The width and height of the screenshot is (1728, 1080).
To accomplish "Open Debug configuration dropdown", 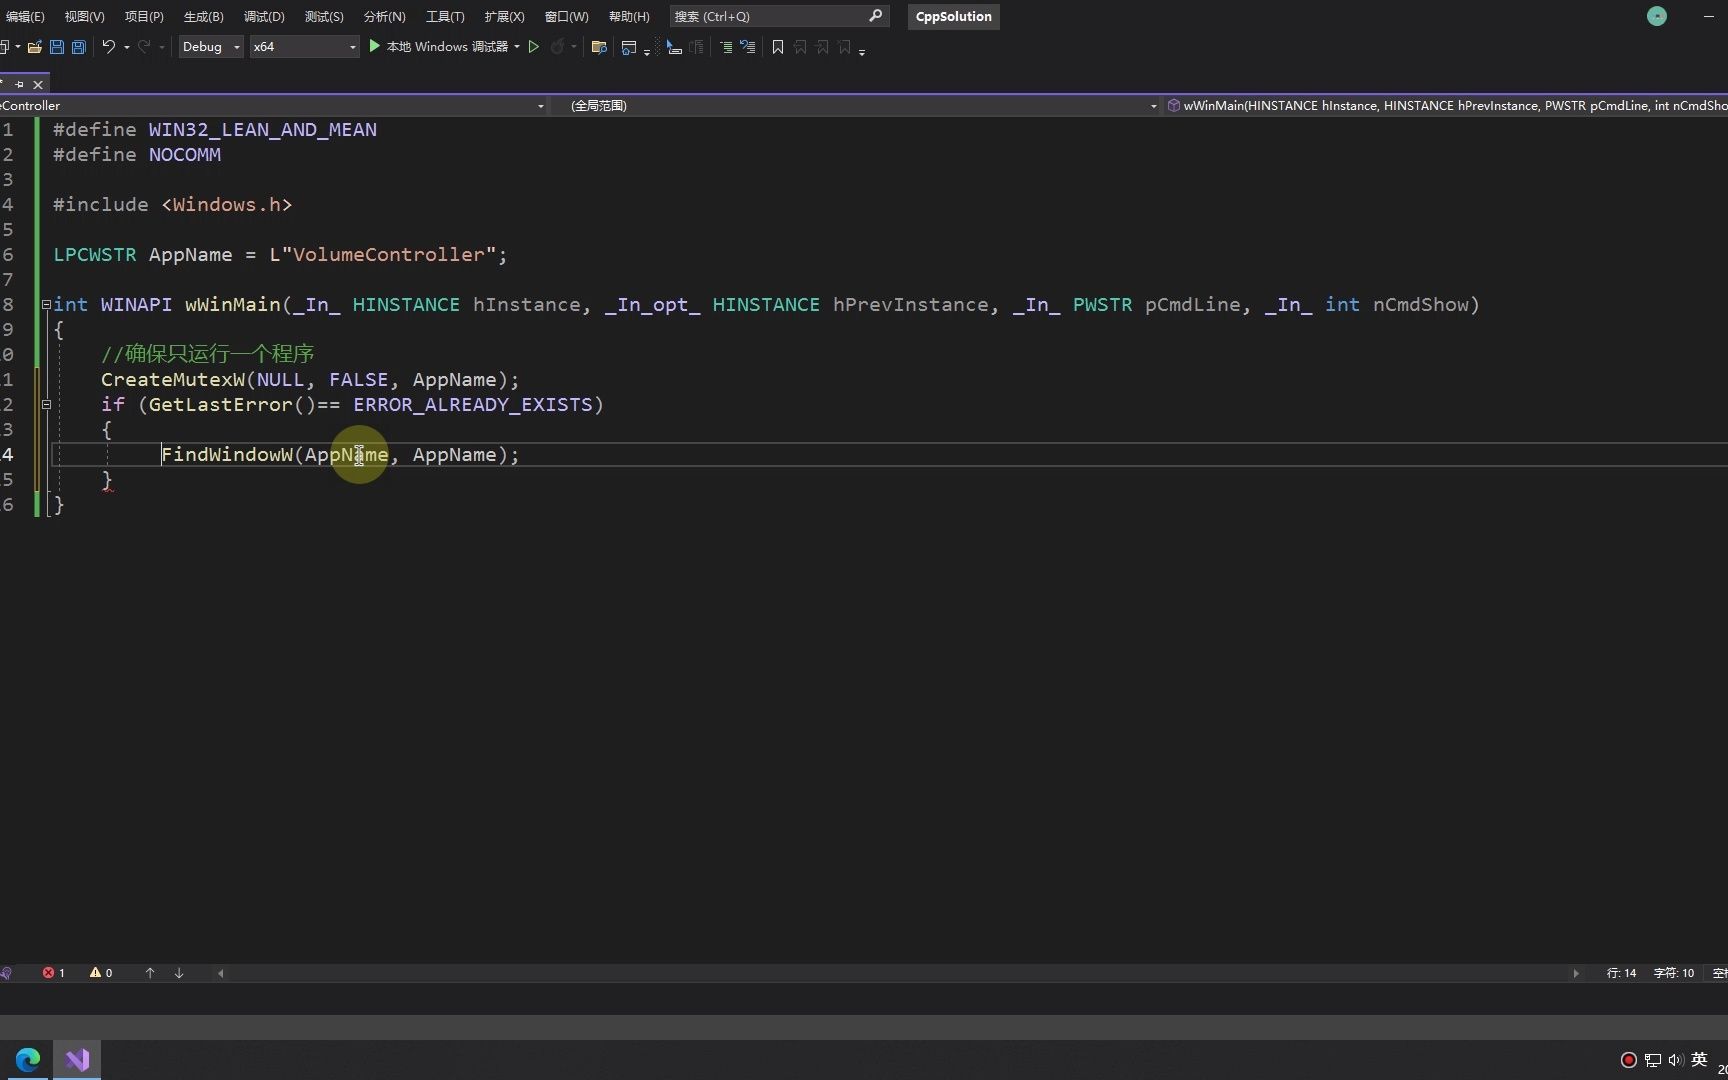I will pos(211,46).
